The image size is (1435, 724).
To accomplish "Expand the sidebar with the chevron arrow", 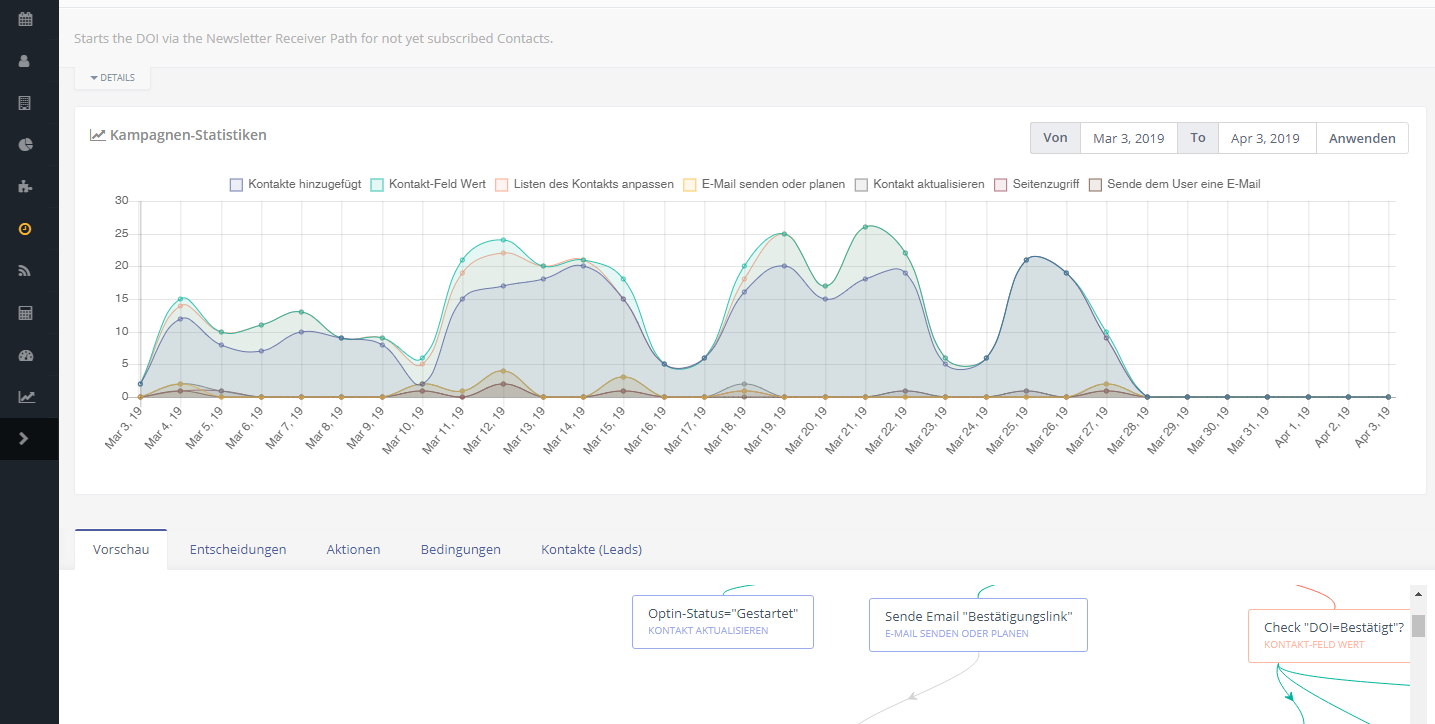I will (25, 439).
